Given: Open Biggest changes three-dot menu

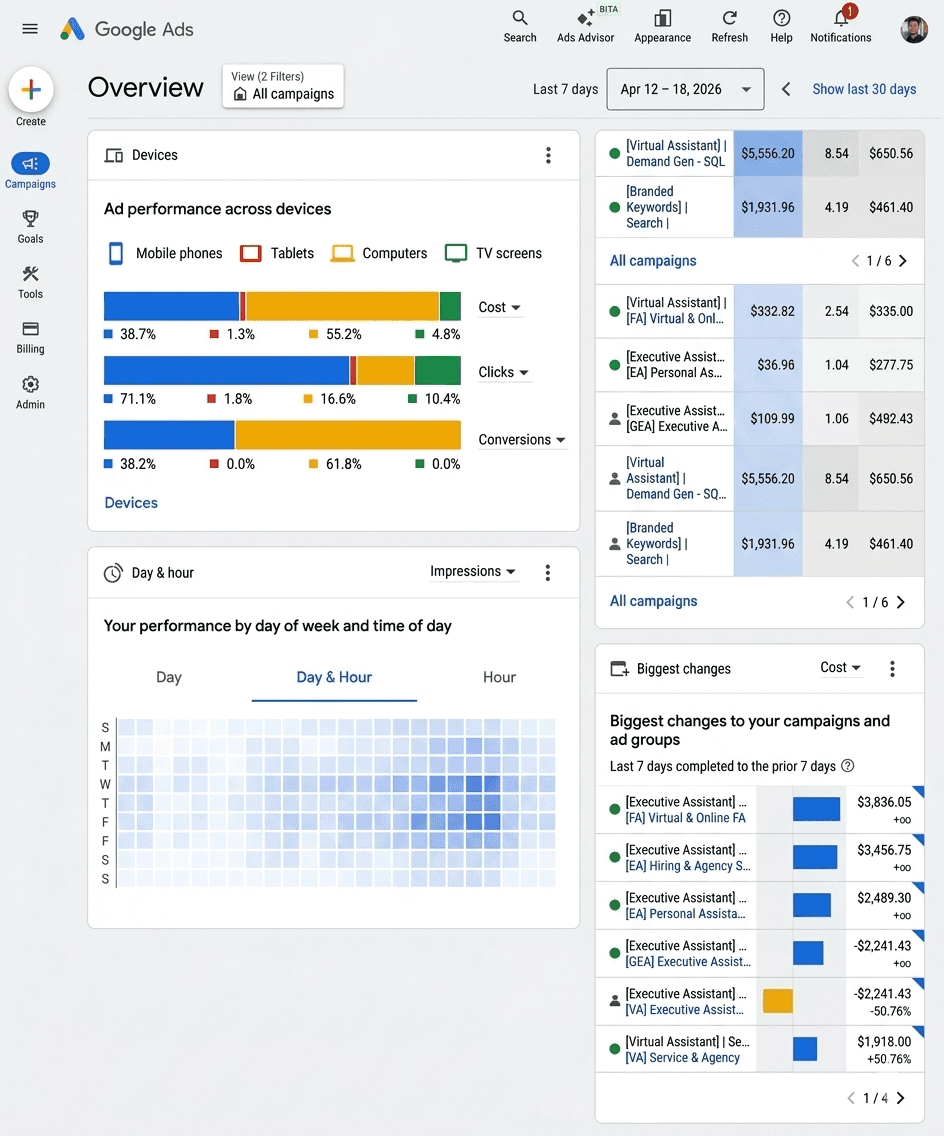Looking at the screenshot, I should click(892, 669).
